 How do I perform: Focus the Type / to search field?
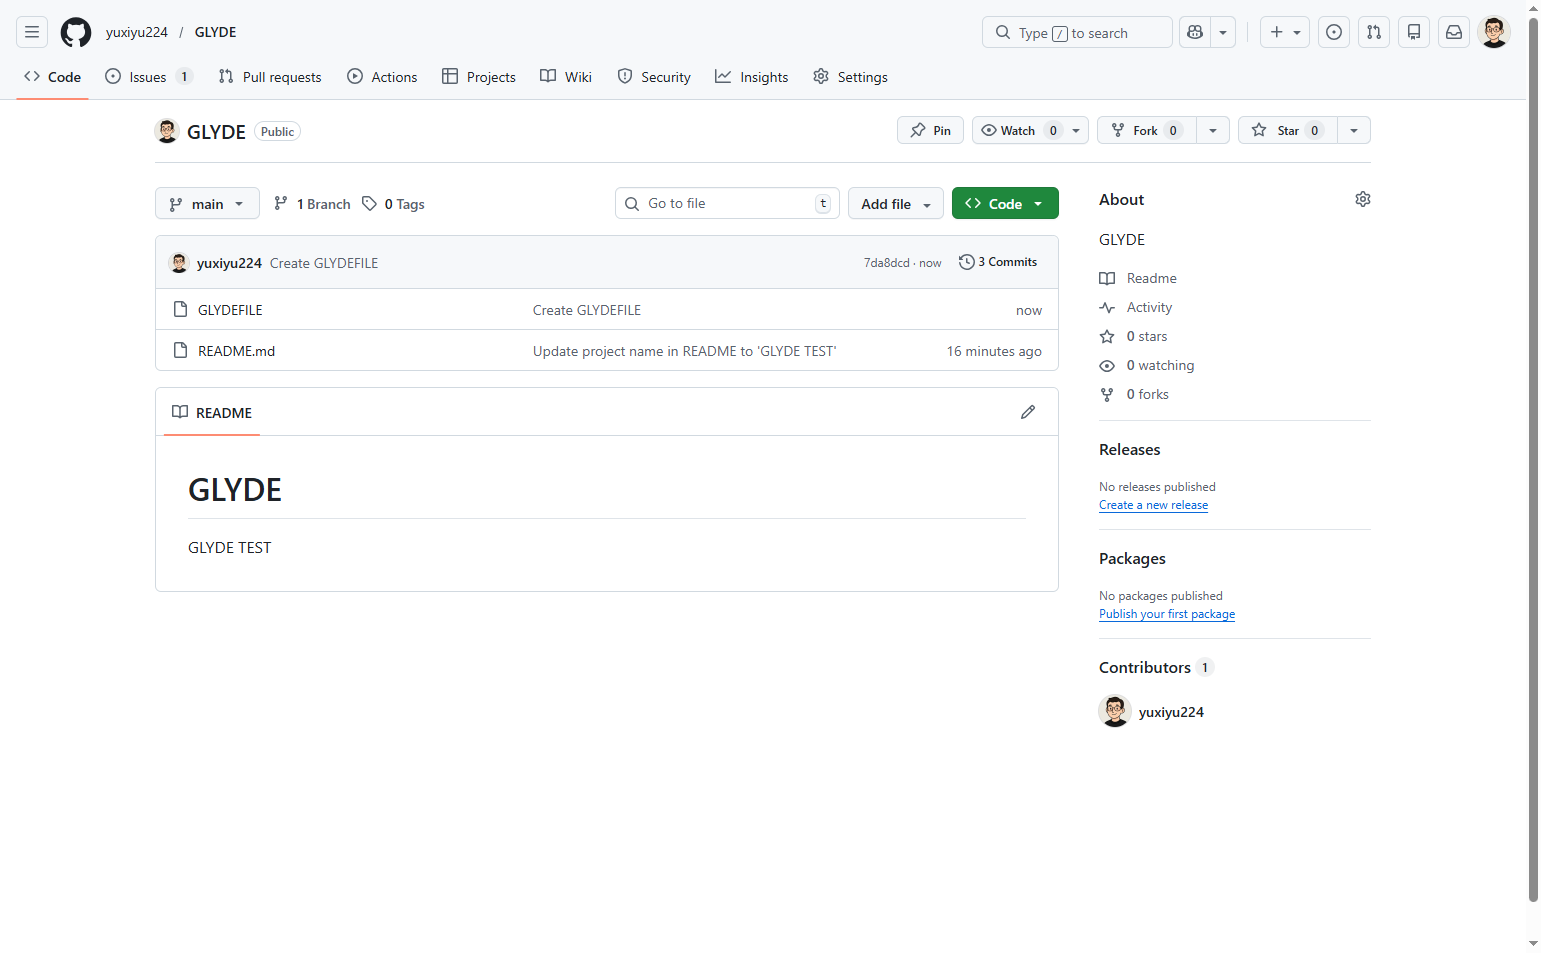(x=1077, y=32)
